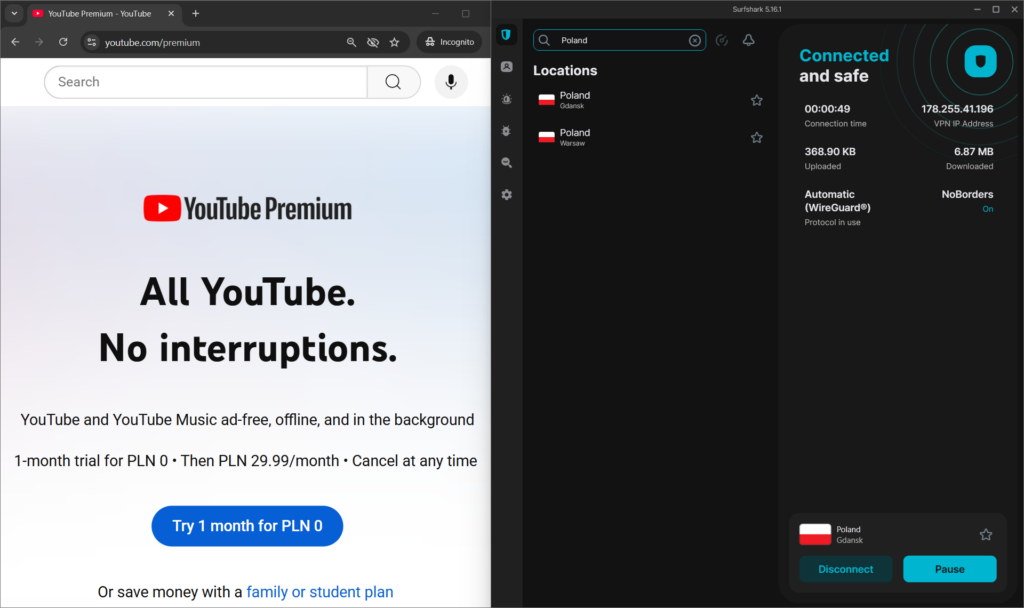Select the Poland Gdansk location
This screenshot has width=1024, height=608.
click(650, 100)
